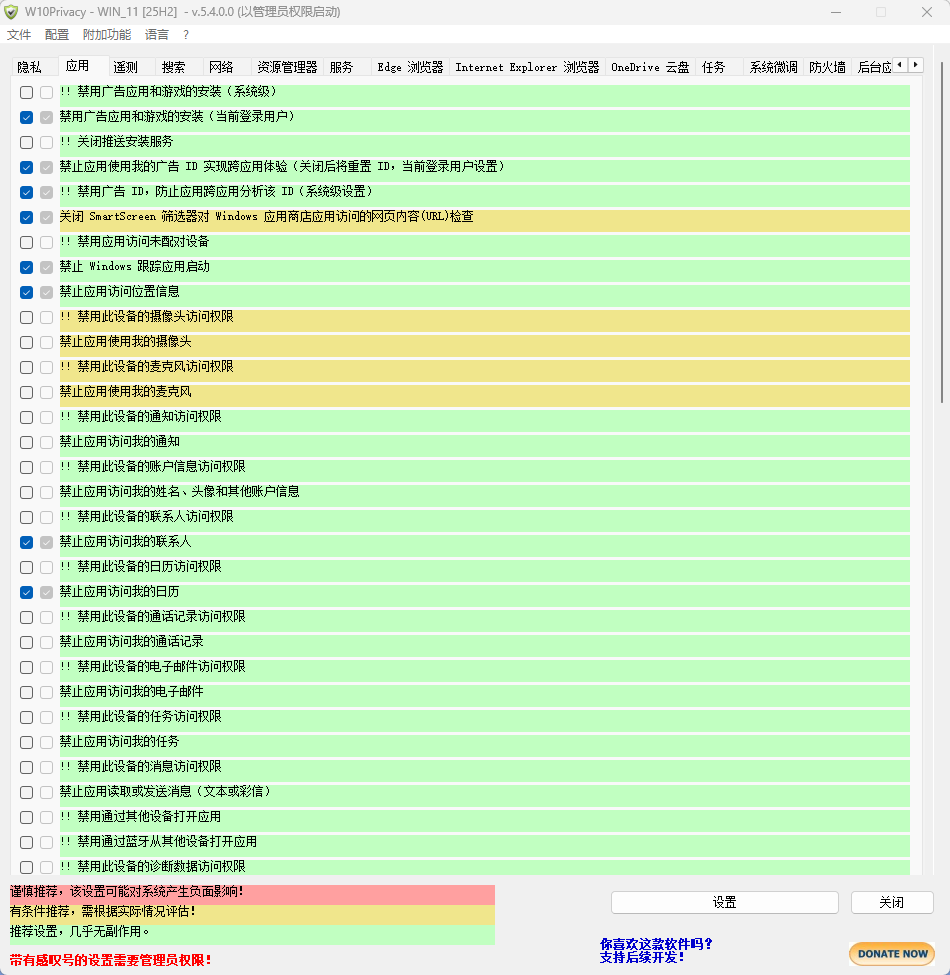Uncheck 禁止应用访问我的联系人
Image resolution: width=950 pixels, height=975 pixels.
[x=26, y=542]
